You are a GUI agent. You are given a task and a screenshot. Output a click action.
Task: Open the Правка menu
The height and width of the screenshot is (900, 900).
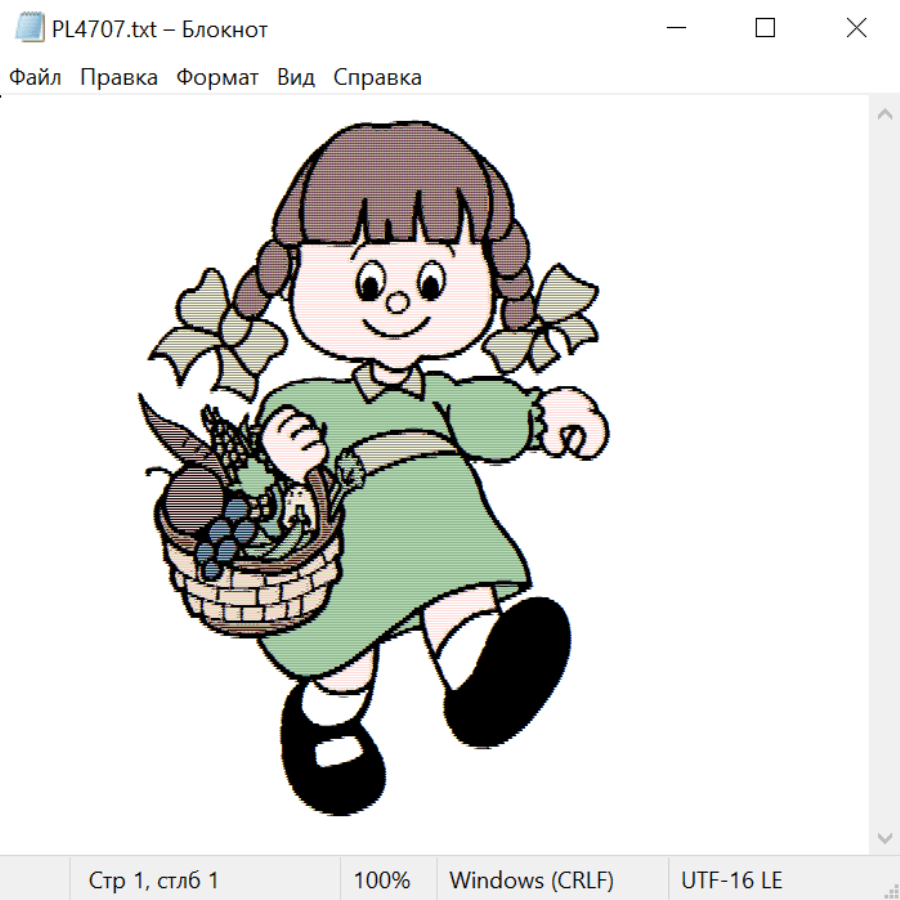point(118,78)
